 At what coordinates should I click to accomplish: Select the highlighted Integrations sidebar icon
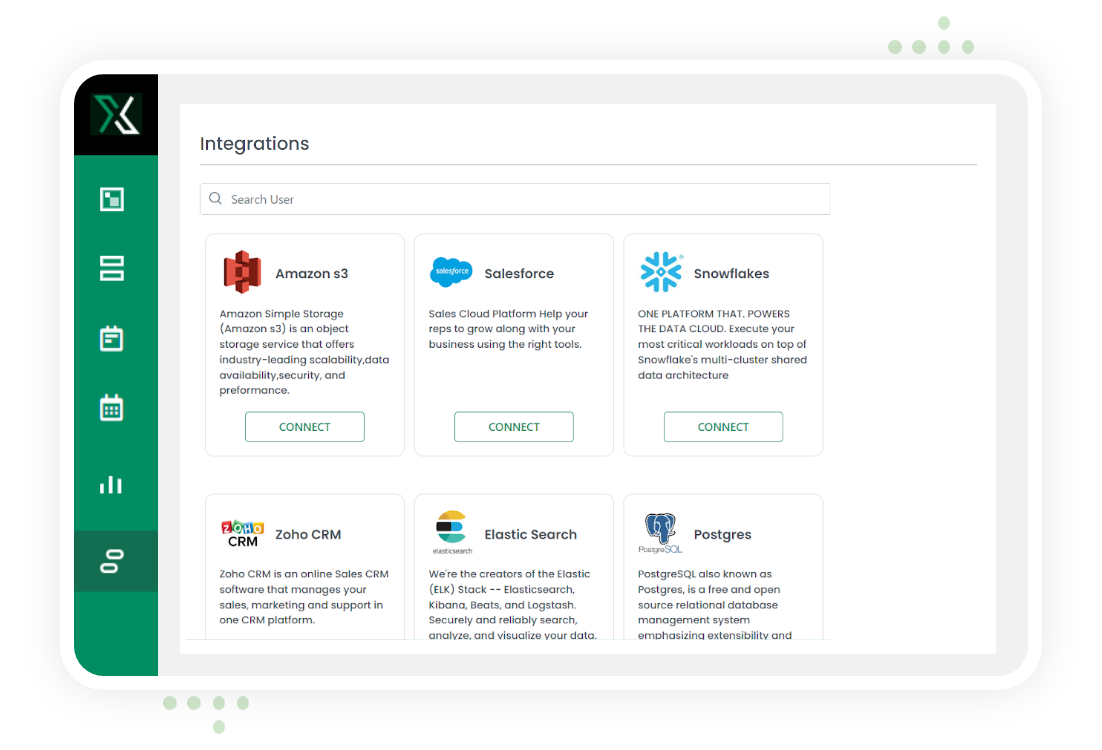click(110, 561)
